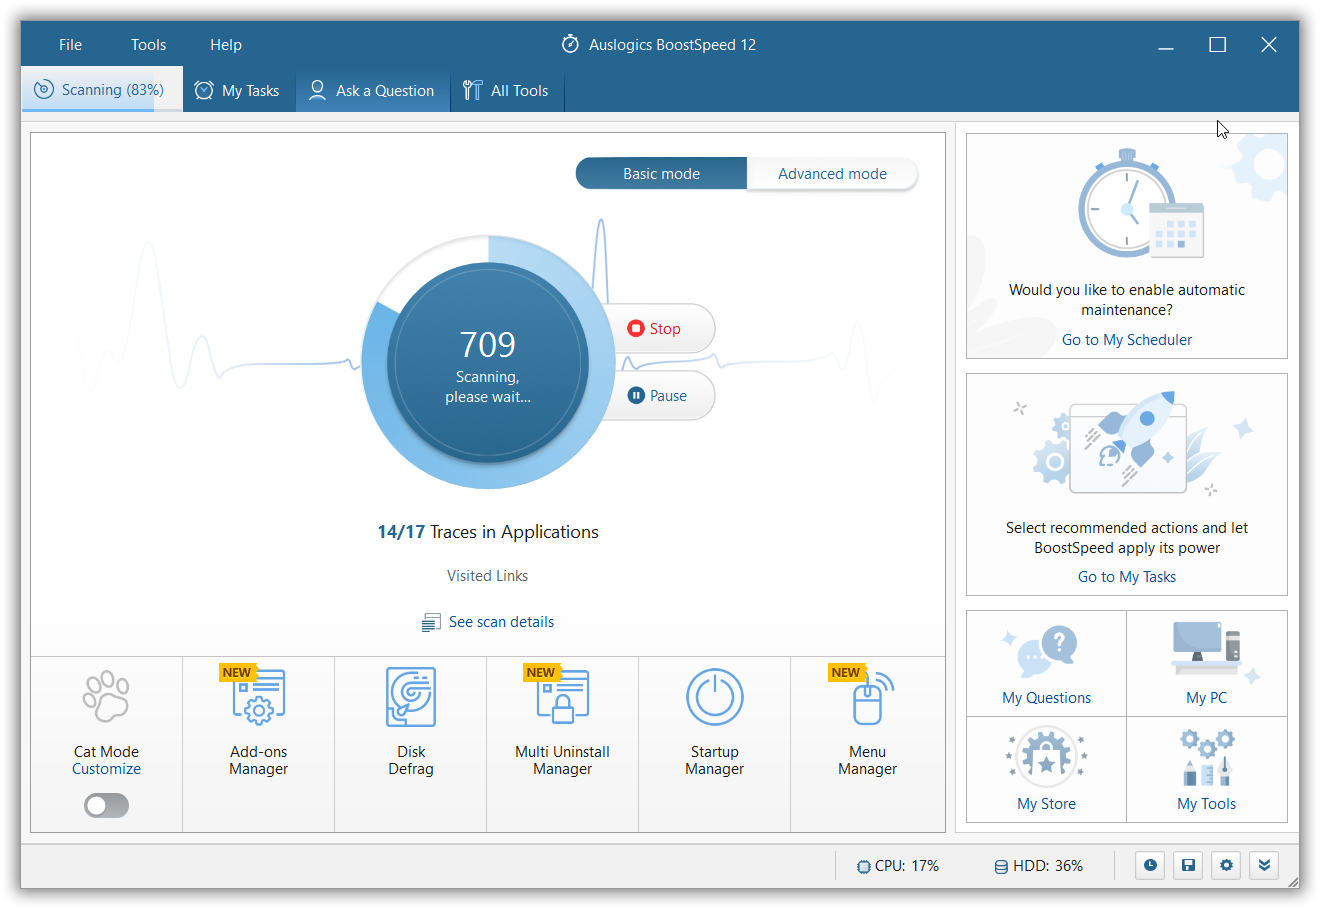This screenshot has width=1320, height=909.
Task: Open See scan details link
Action: pos(501,621)
